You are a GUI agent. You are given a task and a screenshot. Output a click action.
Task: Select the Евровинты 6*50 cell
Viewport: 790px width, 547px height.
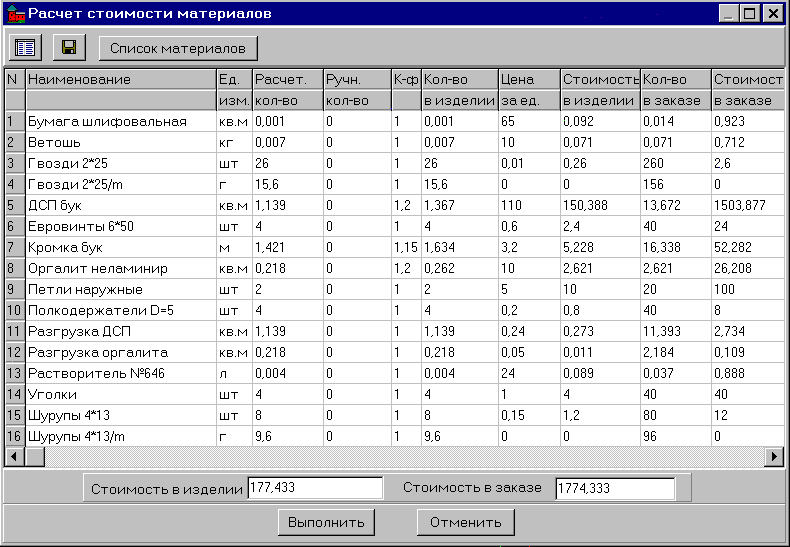click(121, 227)
